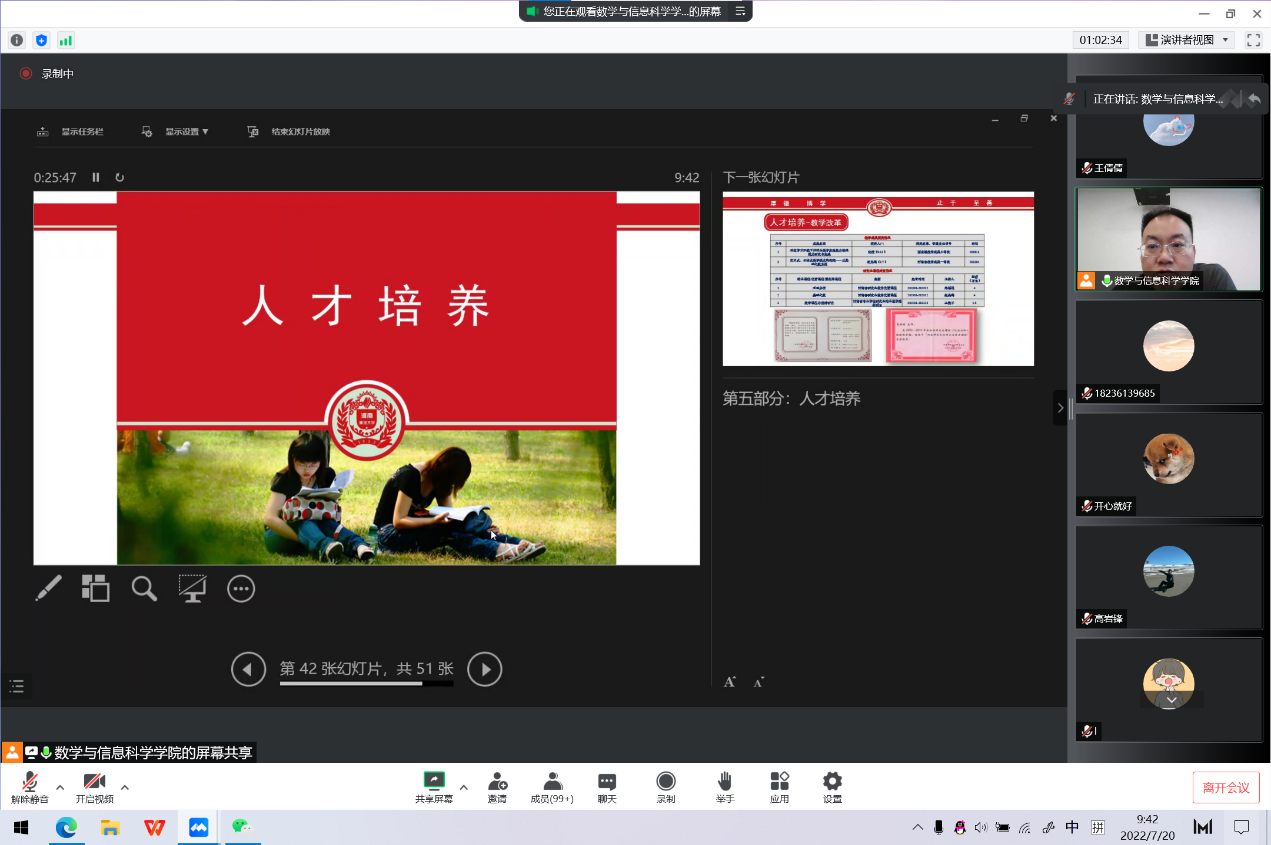Open the display settings dropdown
The height and width of the screenshot is (845, 1271).
176,131
